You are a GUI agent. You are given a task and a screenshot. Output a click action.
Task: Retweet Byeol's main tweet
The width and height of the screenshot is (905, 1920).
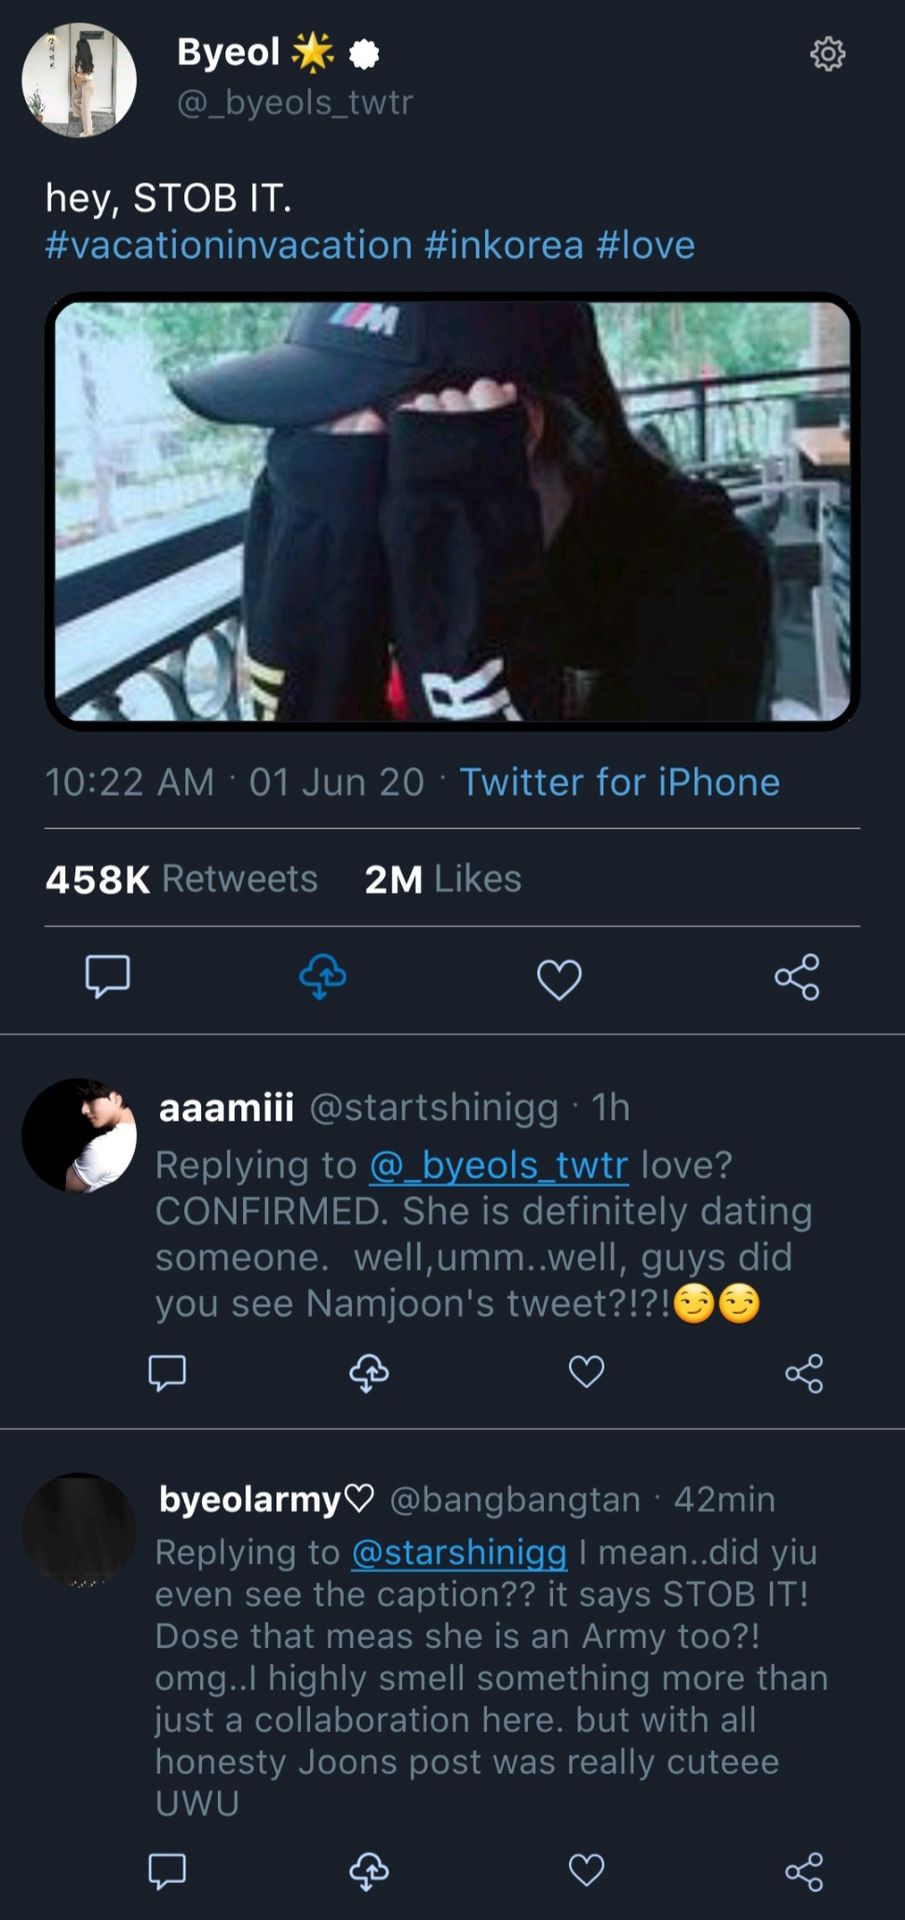click(322, 977)
